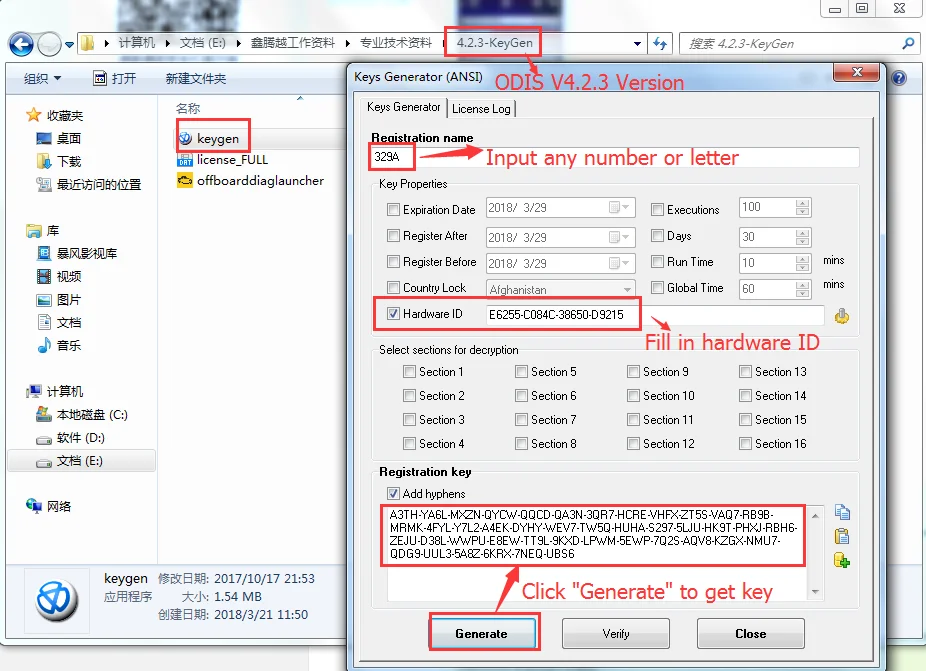926x671 pixels.
Task: Open address bar history dropdown arrow
Action: (x=637, y=44)
